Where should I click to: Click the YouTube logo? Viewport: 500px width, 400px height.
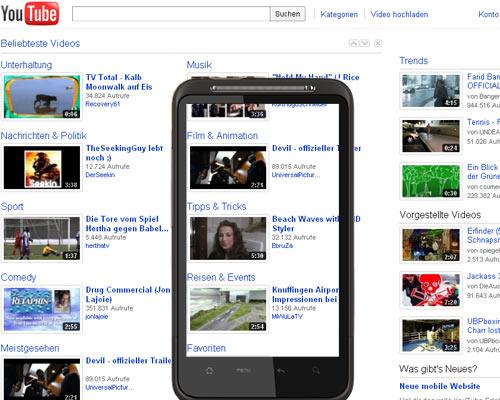(x=30, y=13)
